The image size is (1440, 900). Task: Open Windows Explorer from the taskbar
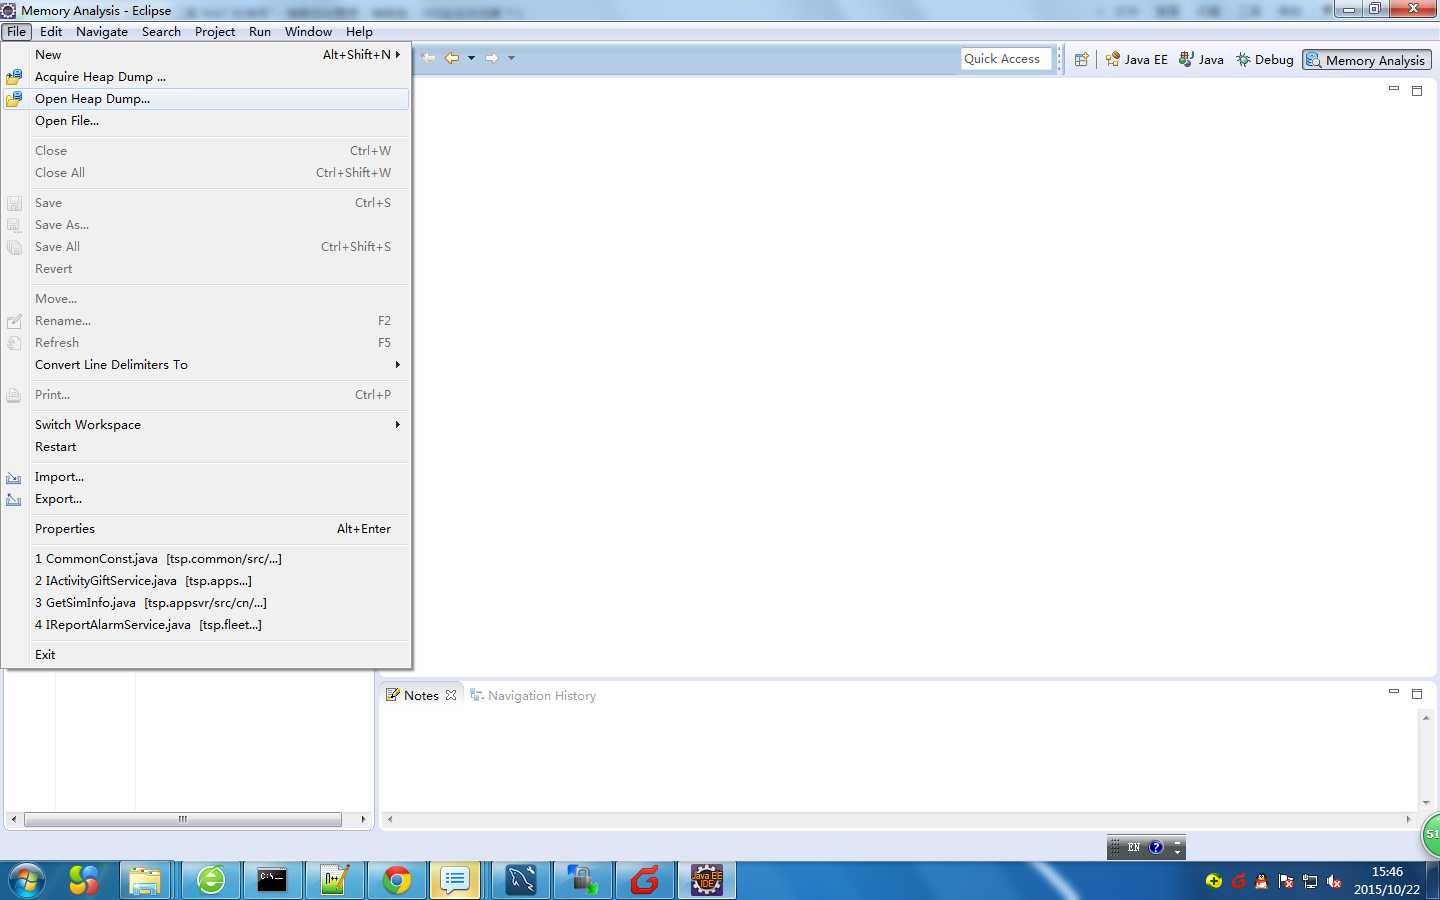click(145, 881)
